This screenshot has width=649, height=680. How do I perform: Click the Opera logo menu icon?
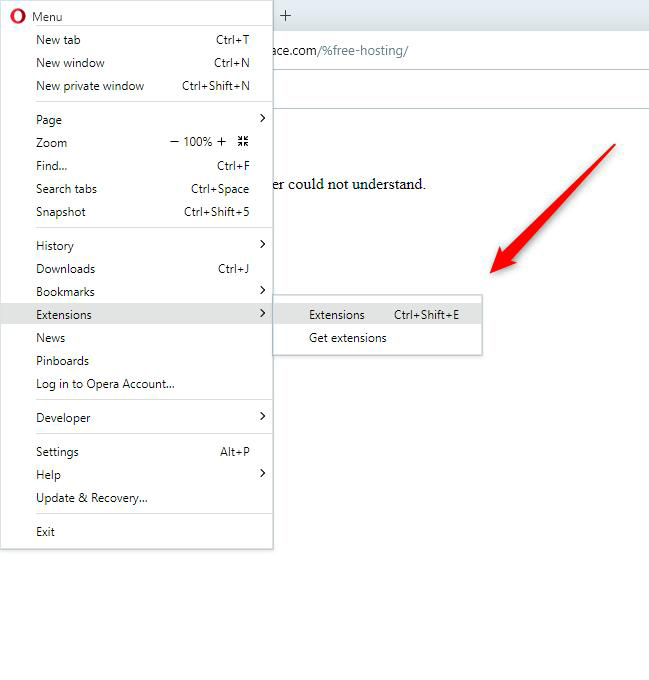[x=18, y=16]
